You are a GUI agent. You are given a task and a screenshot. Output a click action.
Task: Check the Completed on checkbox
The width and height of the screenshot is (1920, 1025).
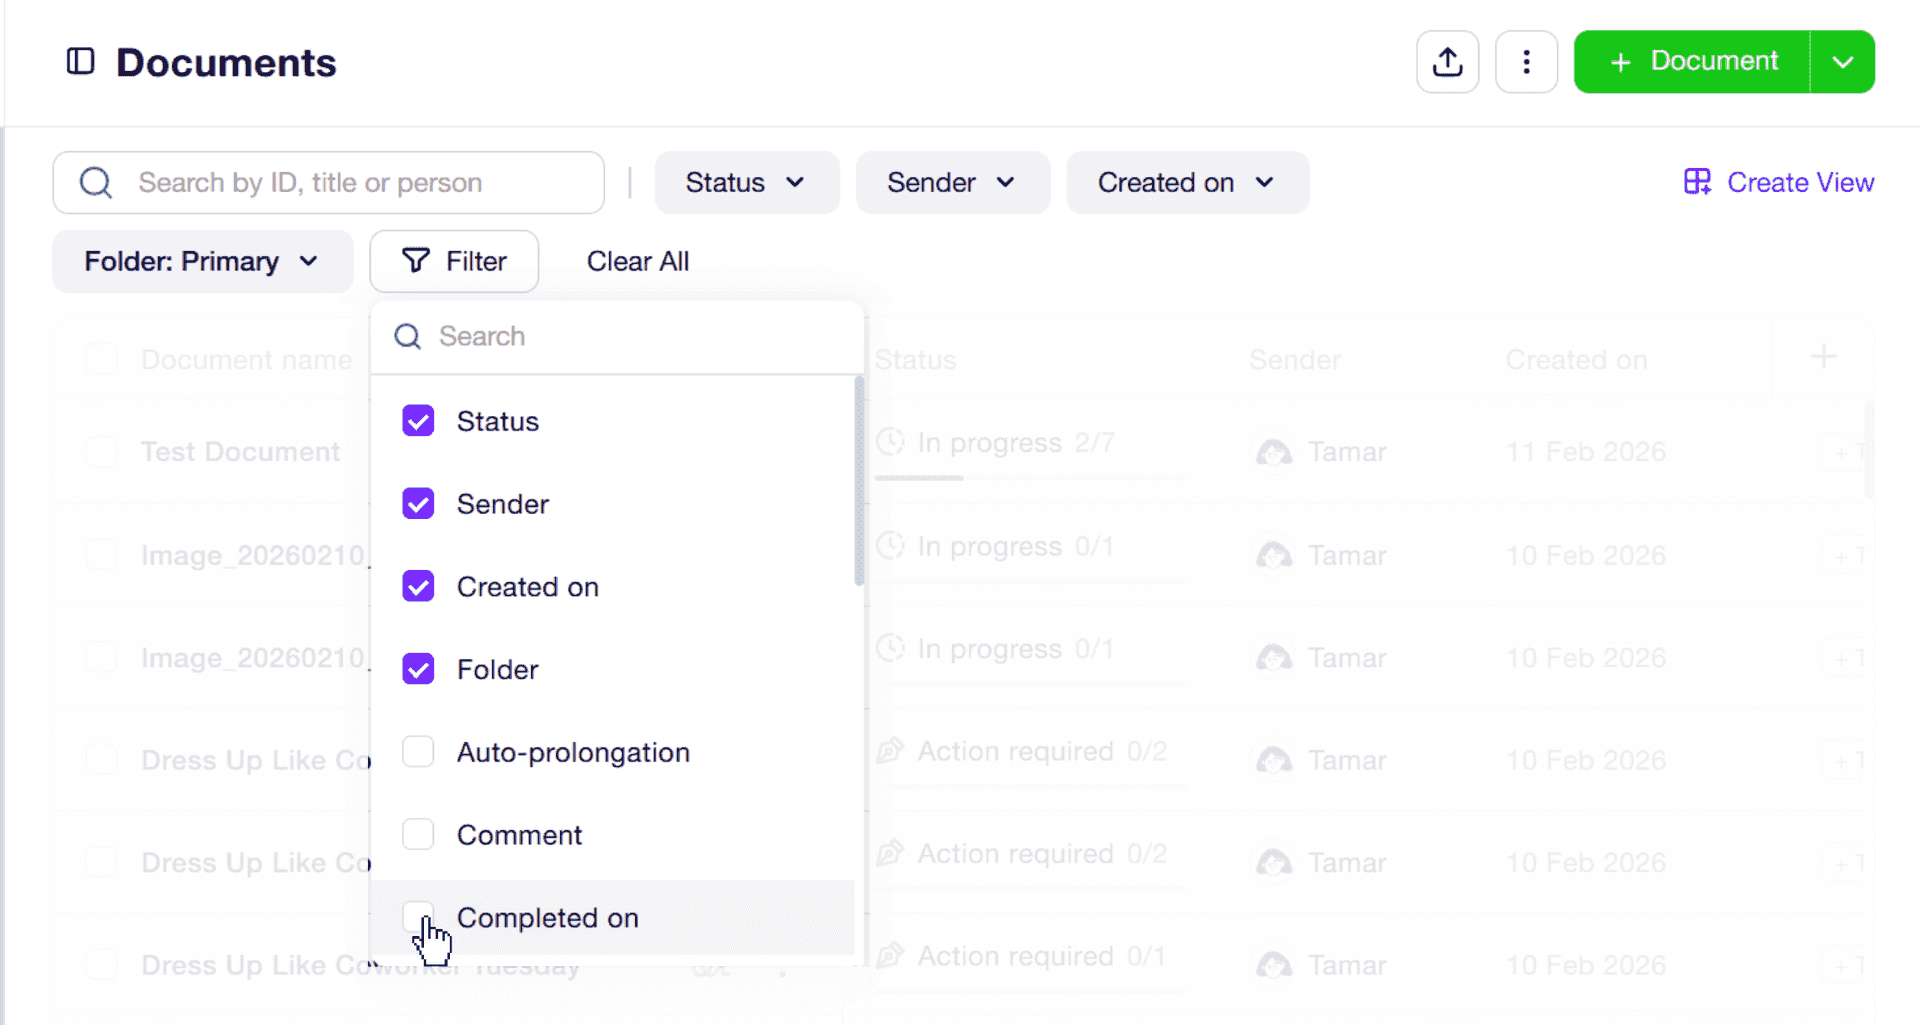coord(418,917)
